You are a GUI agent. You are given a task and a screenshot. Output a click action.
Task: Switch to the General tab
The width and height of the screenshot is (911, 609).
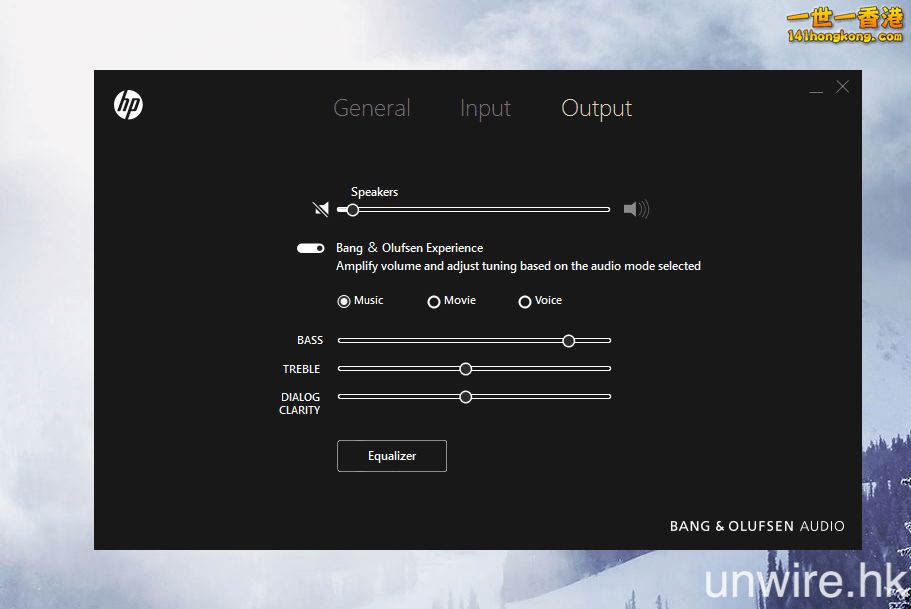(372, 108)
